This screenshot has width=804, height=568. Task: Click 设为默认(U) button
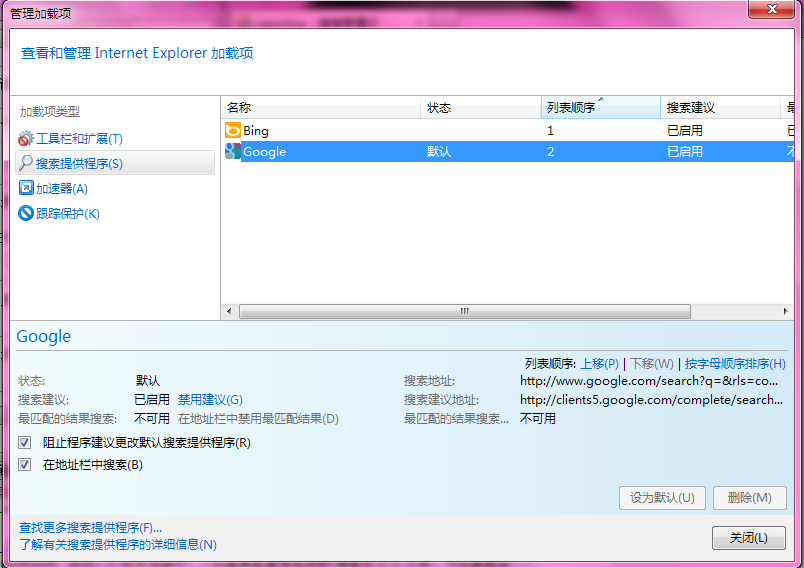(662, 498)
